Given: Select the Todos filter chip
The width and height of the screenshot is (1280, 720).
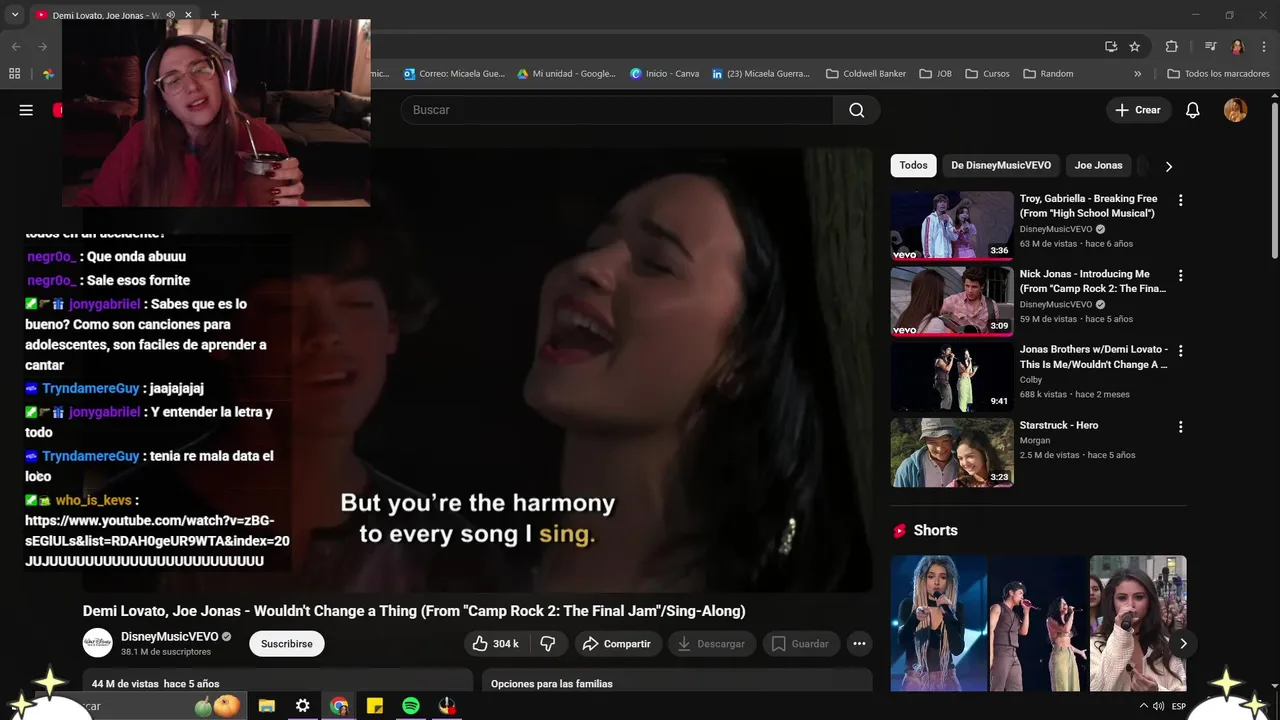Looking at the screenshot, I should [913, 165].
